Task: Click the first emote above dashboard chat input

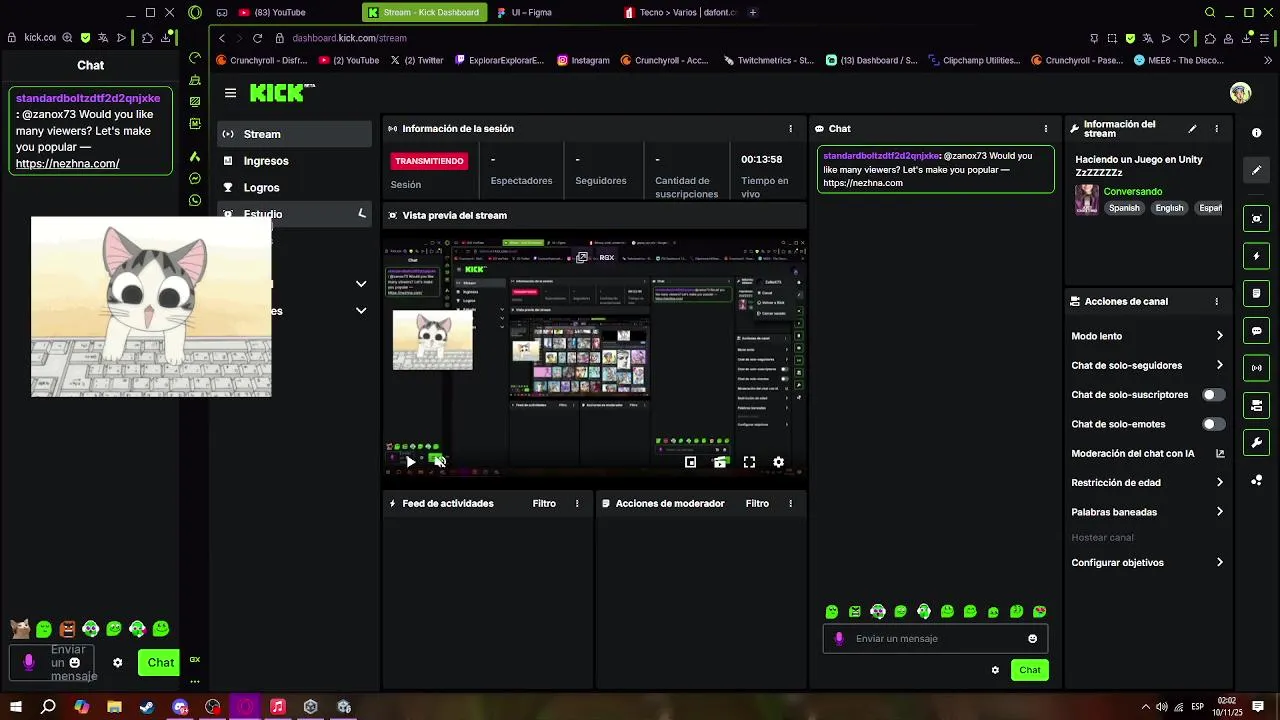Action: coord(831,612)
